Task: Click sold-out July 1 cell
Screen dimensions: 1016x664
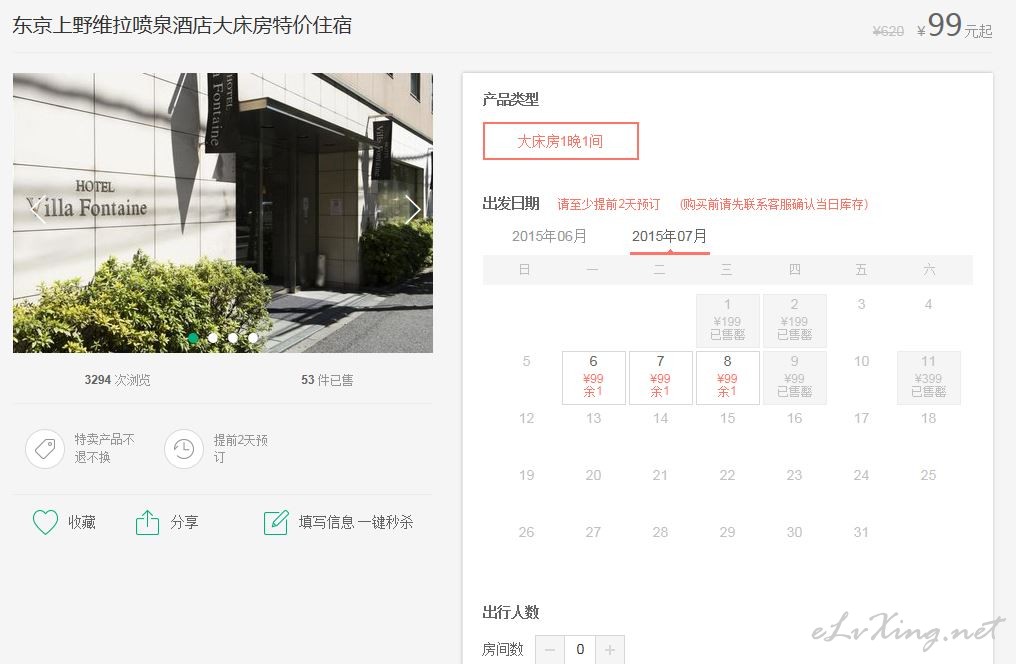Action: click(727, 321)
